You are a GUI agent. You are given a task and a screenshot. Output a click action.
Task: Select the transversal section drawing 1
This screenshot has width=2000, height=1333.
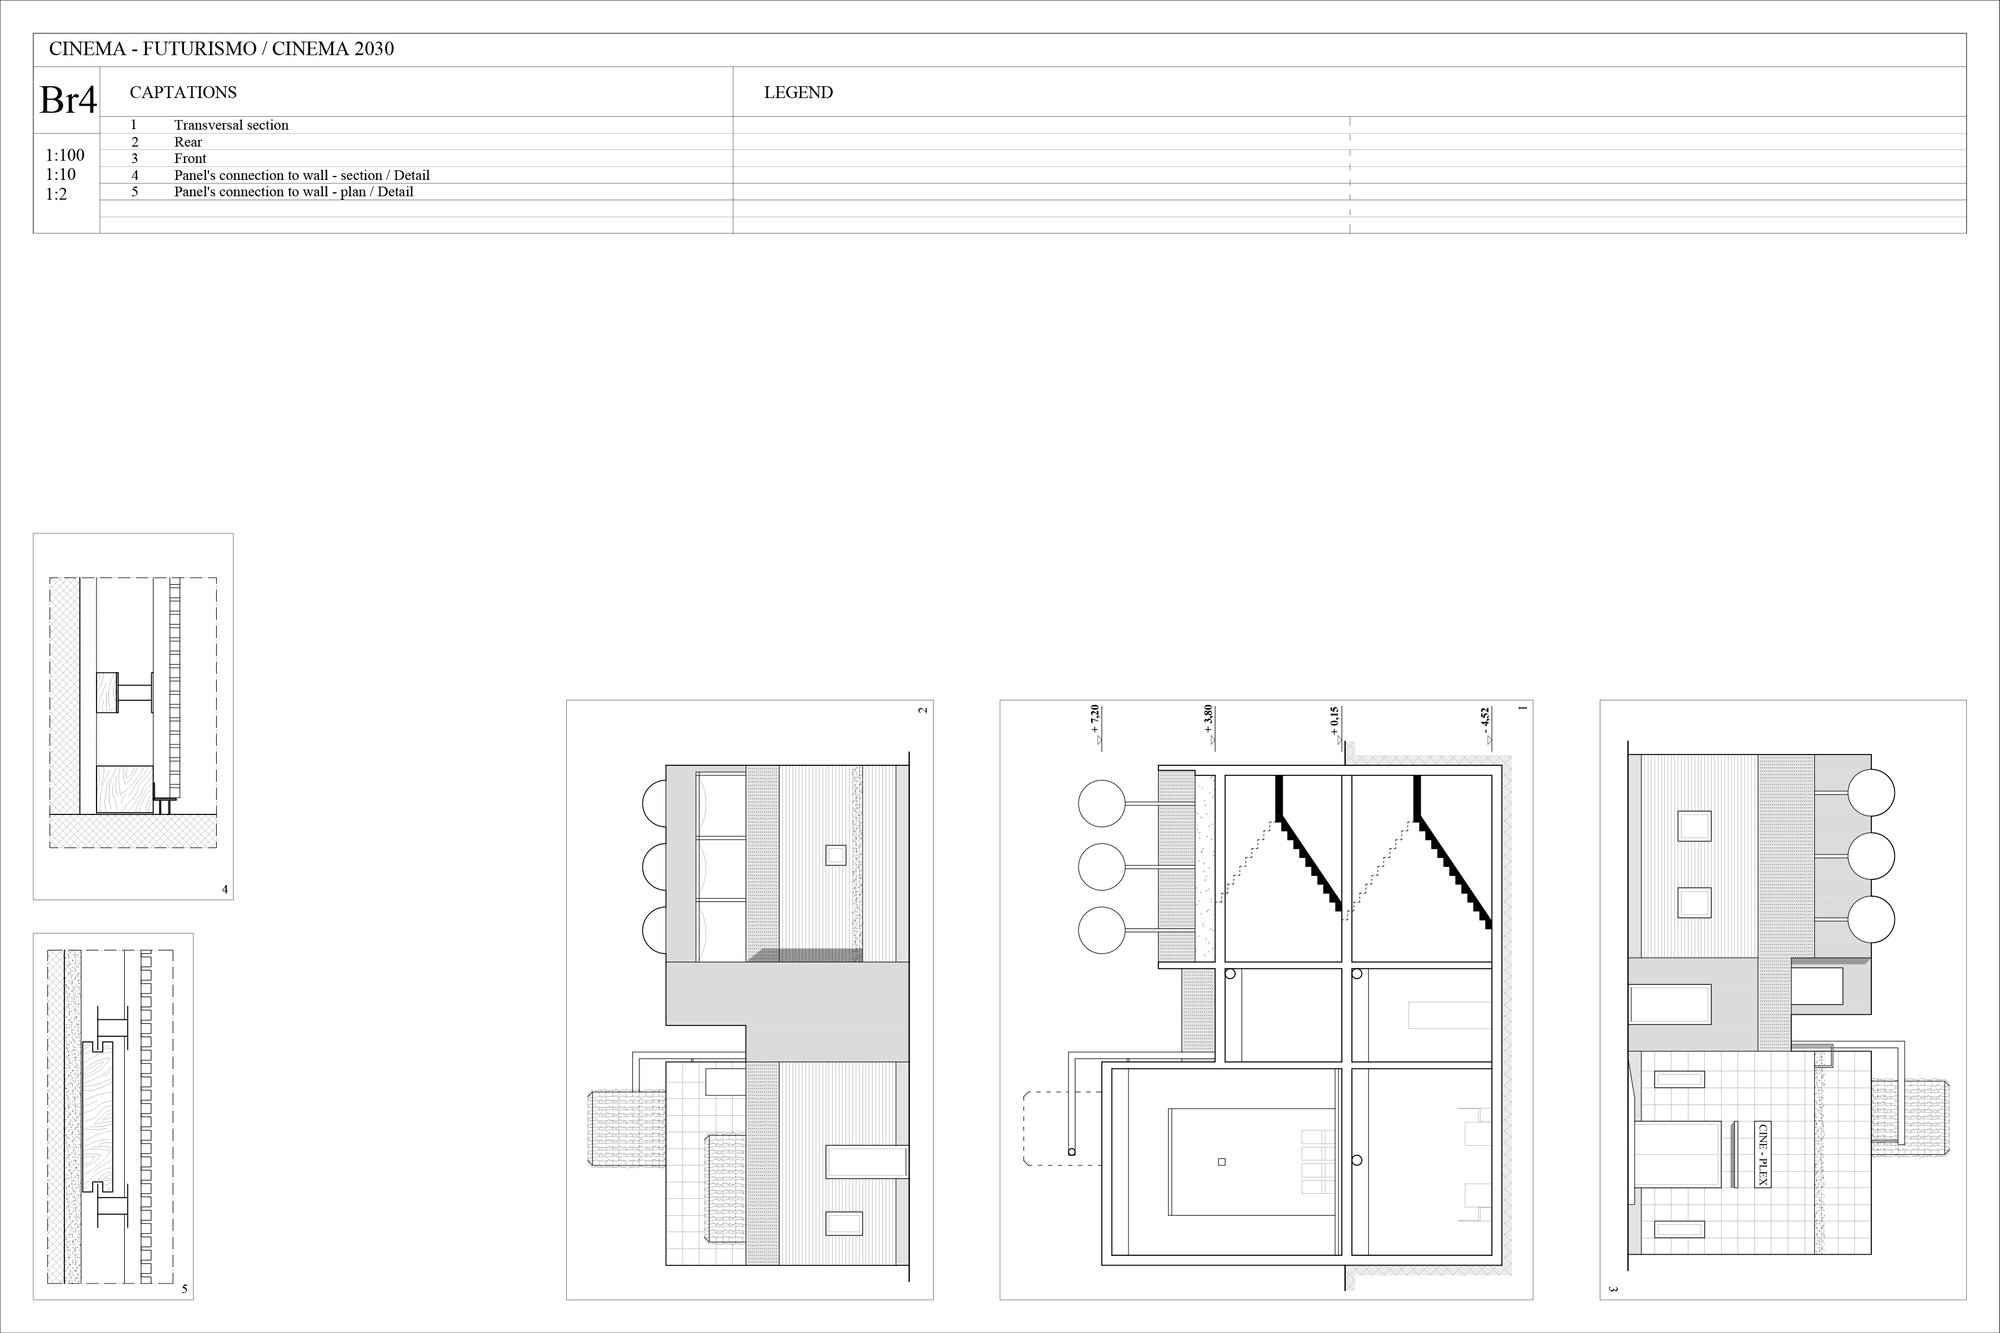pyautogui.click(x=1266, y=999)
